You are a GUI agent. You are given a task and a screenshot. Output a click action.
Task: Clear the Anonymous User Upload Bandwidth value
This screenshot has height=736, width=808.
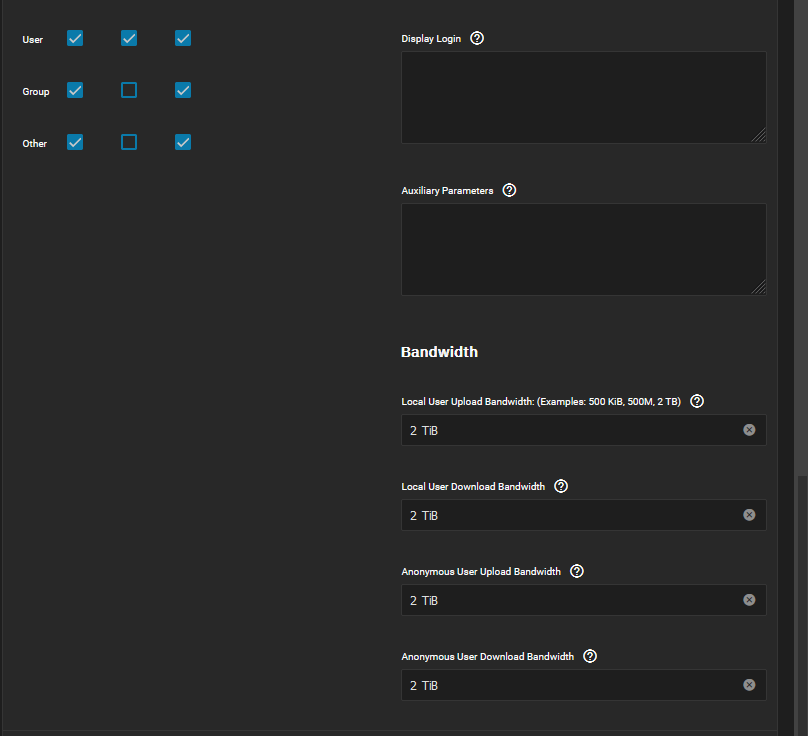pos(749,600)
